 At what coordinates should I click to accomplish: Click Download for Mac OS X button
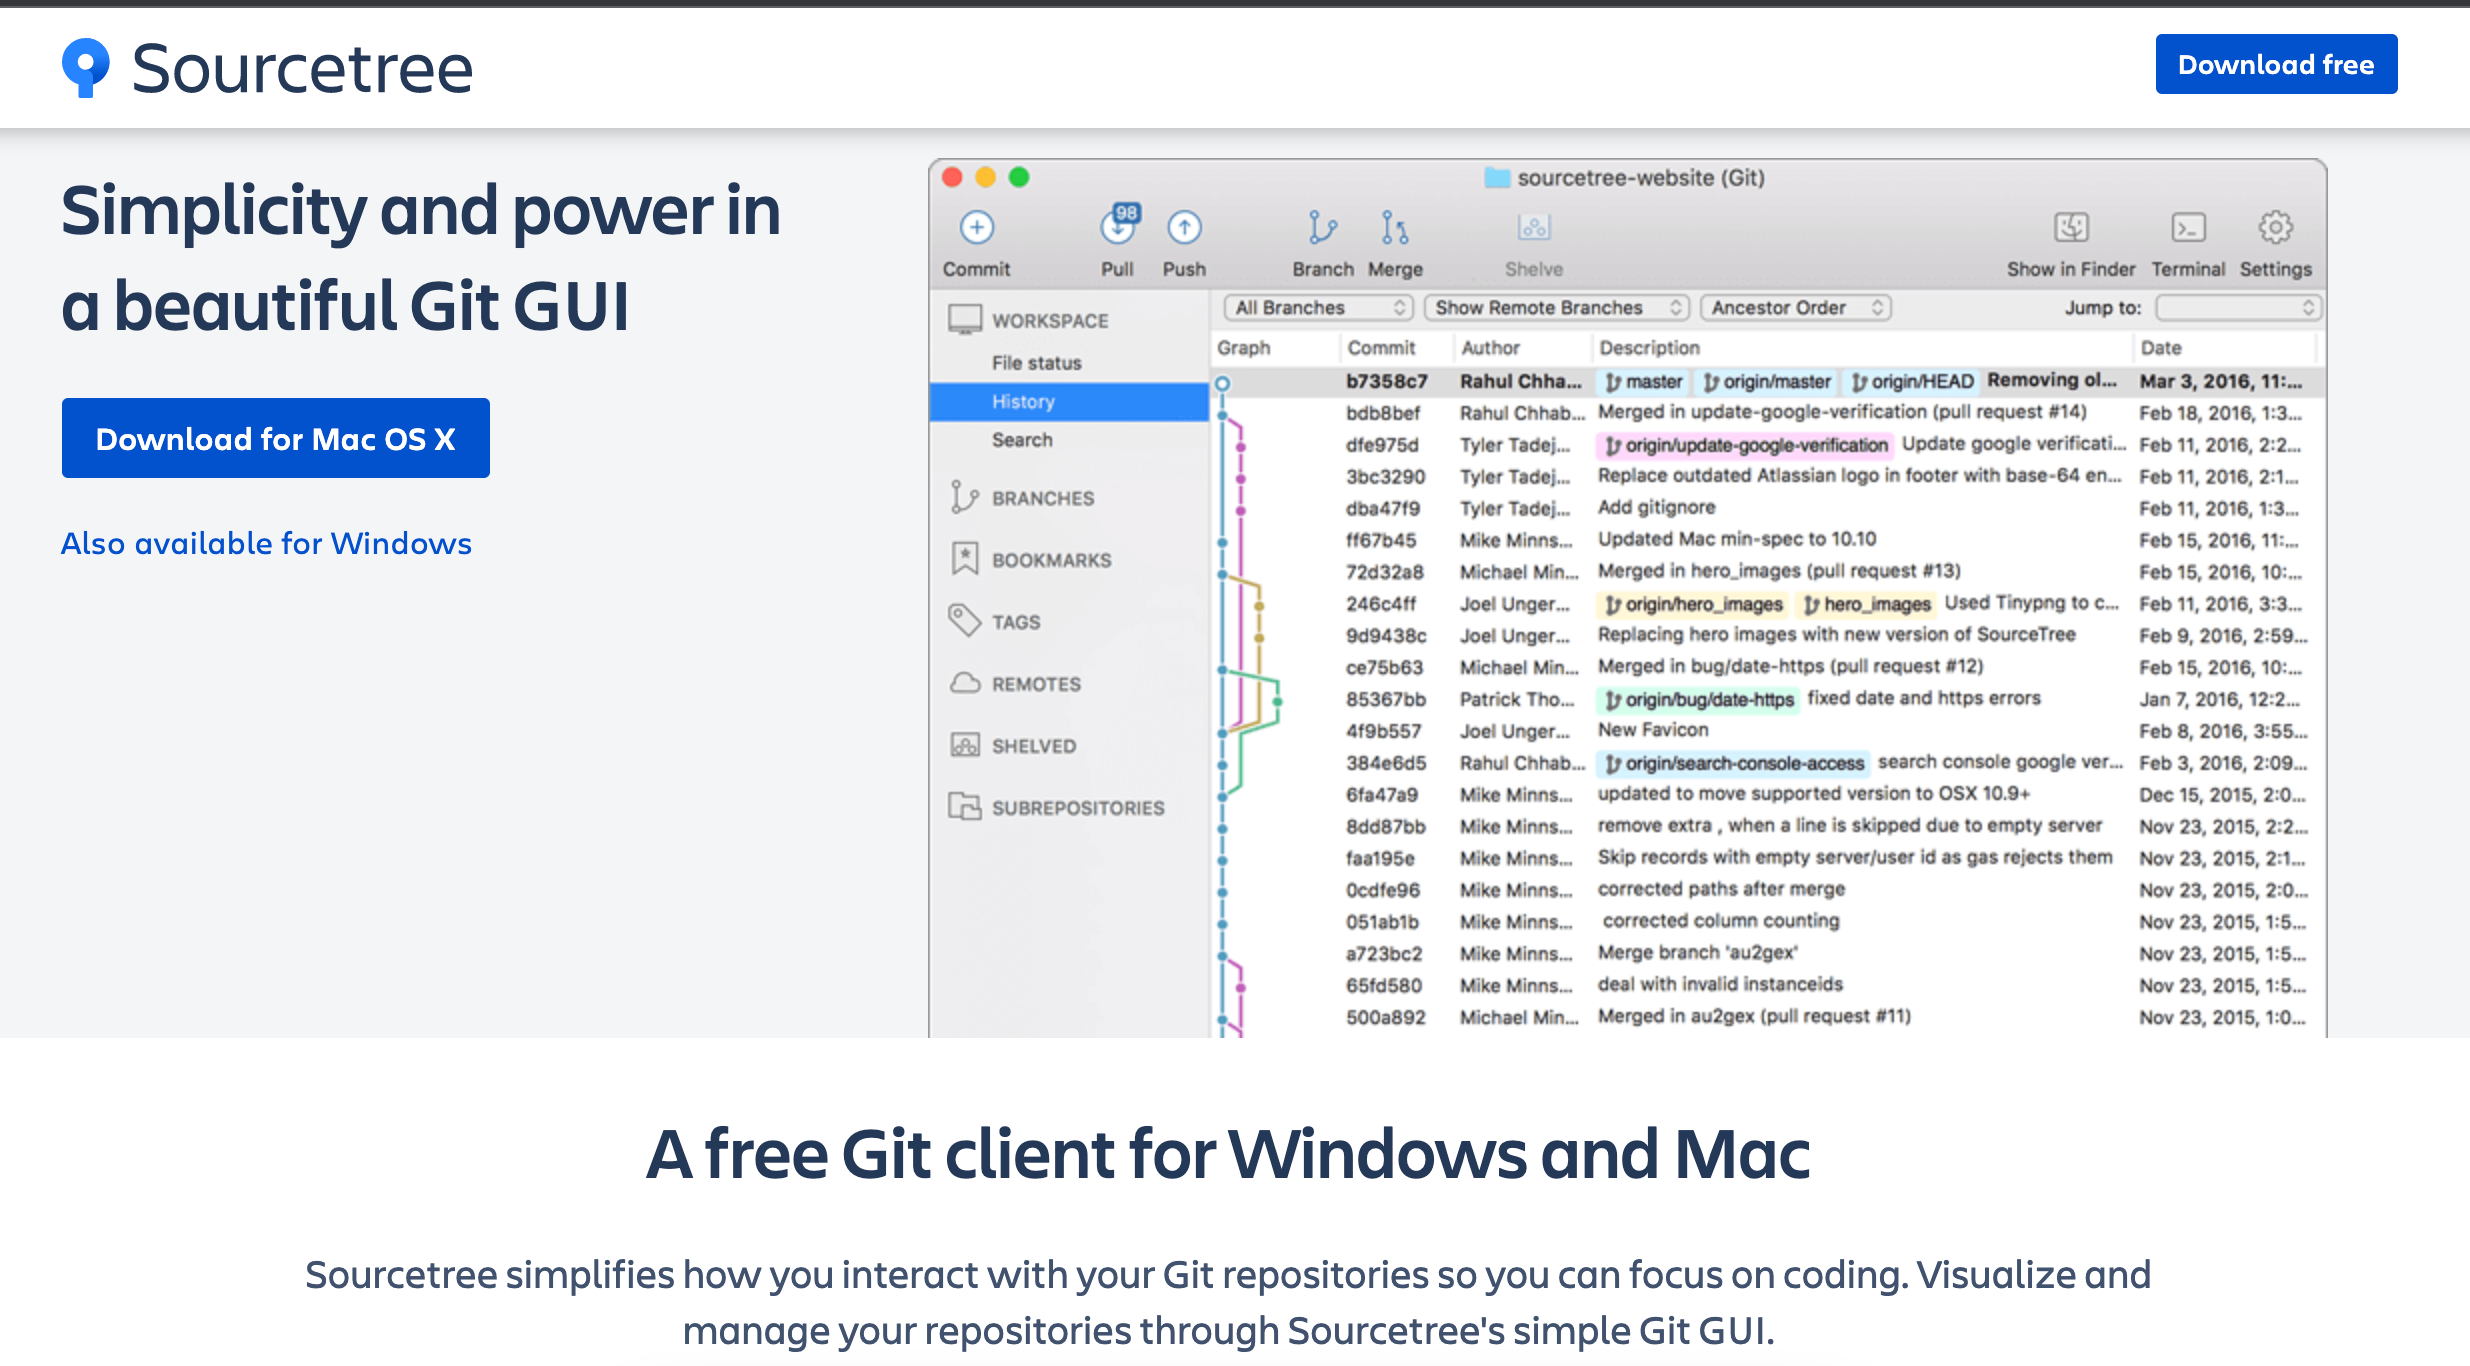276,438
